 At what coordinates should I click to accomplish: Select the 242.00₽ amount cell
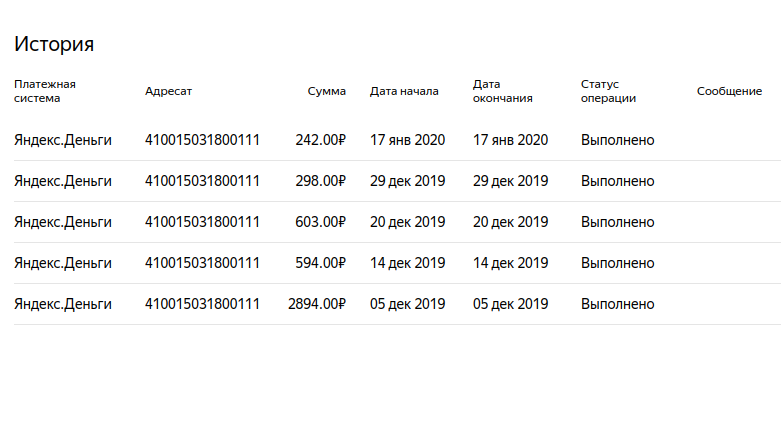coord(320,140)
